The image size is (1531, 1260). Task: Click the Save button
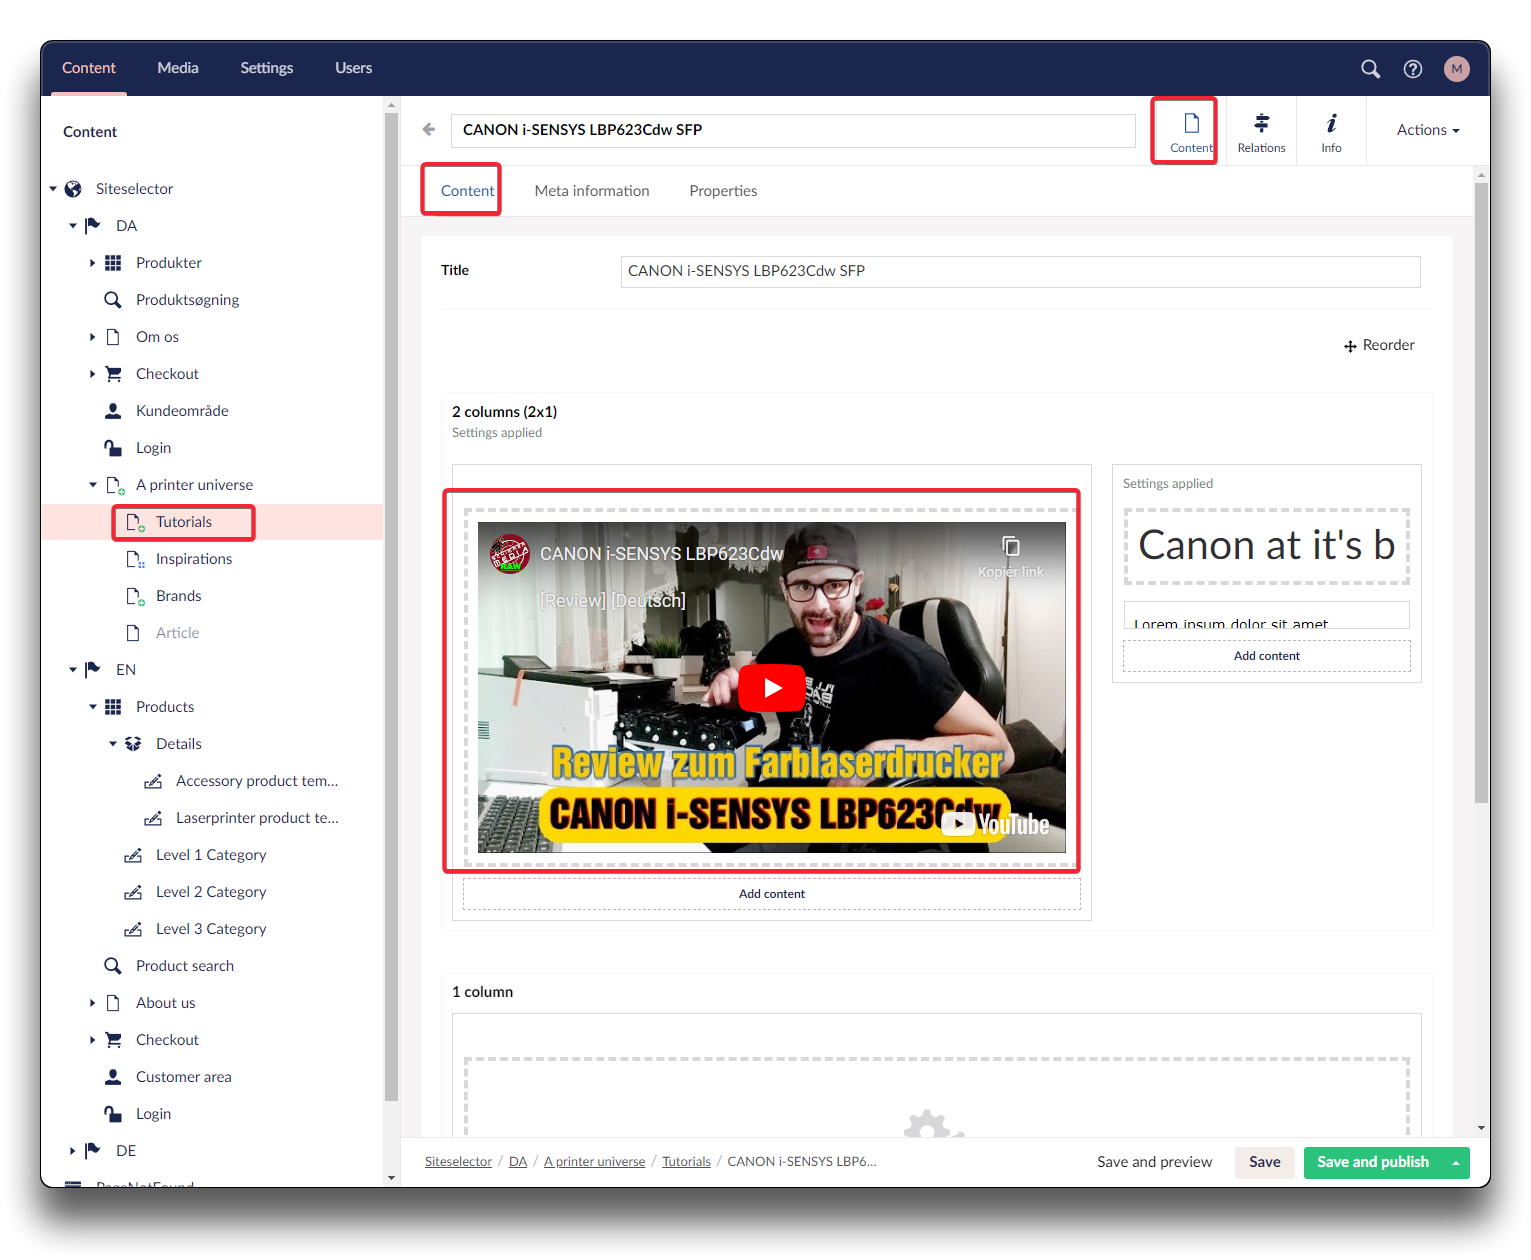[1264, 1162]
